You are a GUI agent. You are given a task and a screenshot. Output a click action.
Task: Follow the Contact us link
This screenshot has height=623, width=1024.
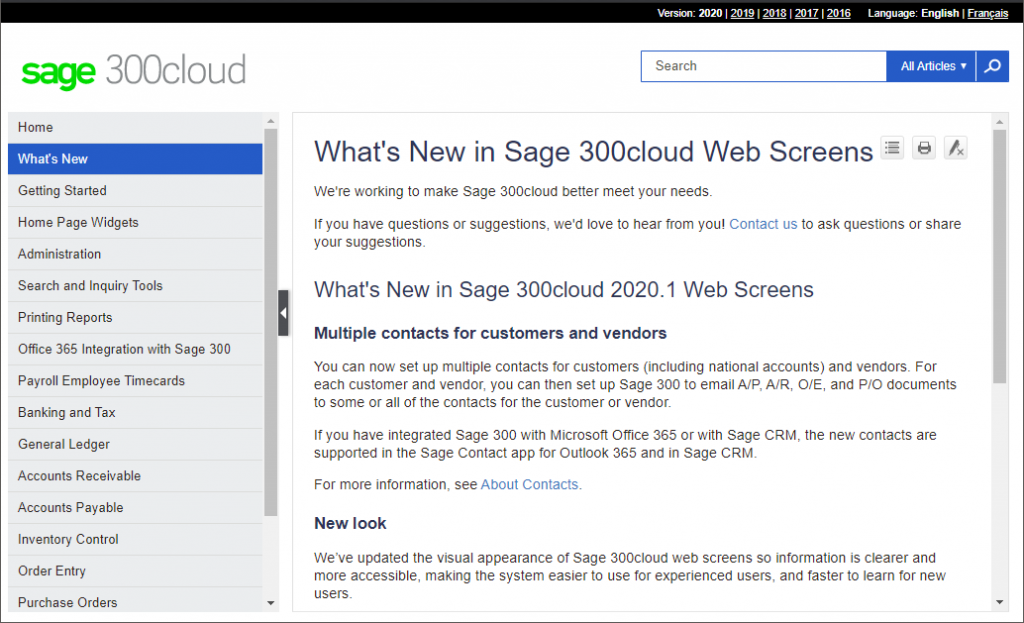763,224
